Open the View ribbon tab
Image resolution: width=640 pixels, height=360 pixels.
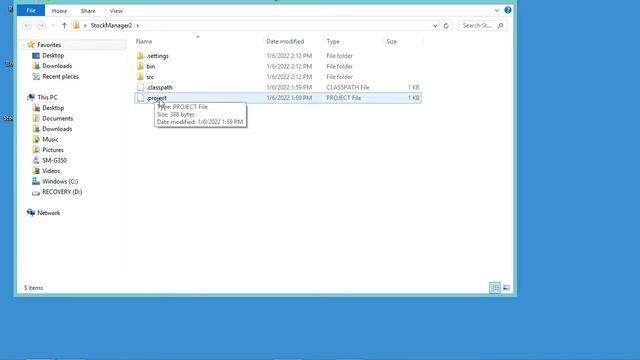pos(116,11)
